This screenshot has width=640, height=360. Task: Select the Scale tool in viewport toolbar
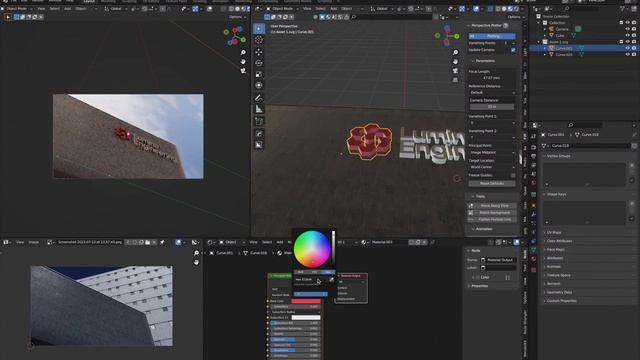(x=259, y=74)
